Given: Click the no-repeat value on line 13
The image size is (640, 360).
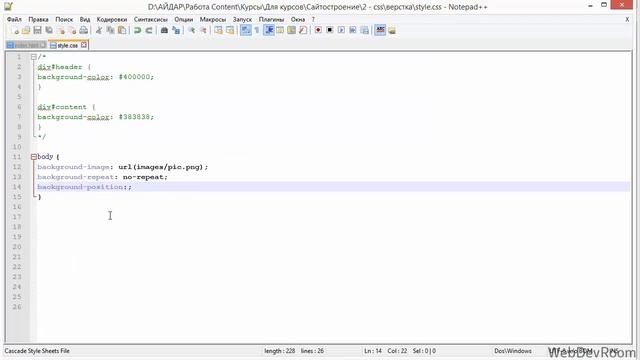Looking at the screenshot, I should pos(143,177).
